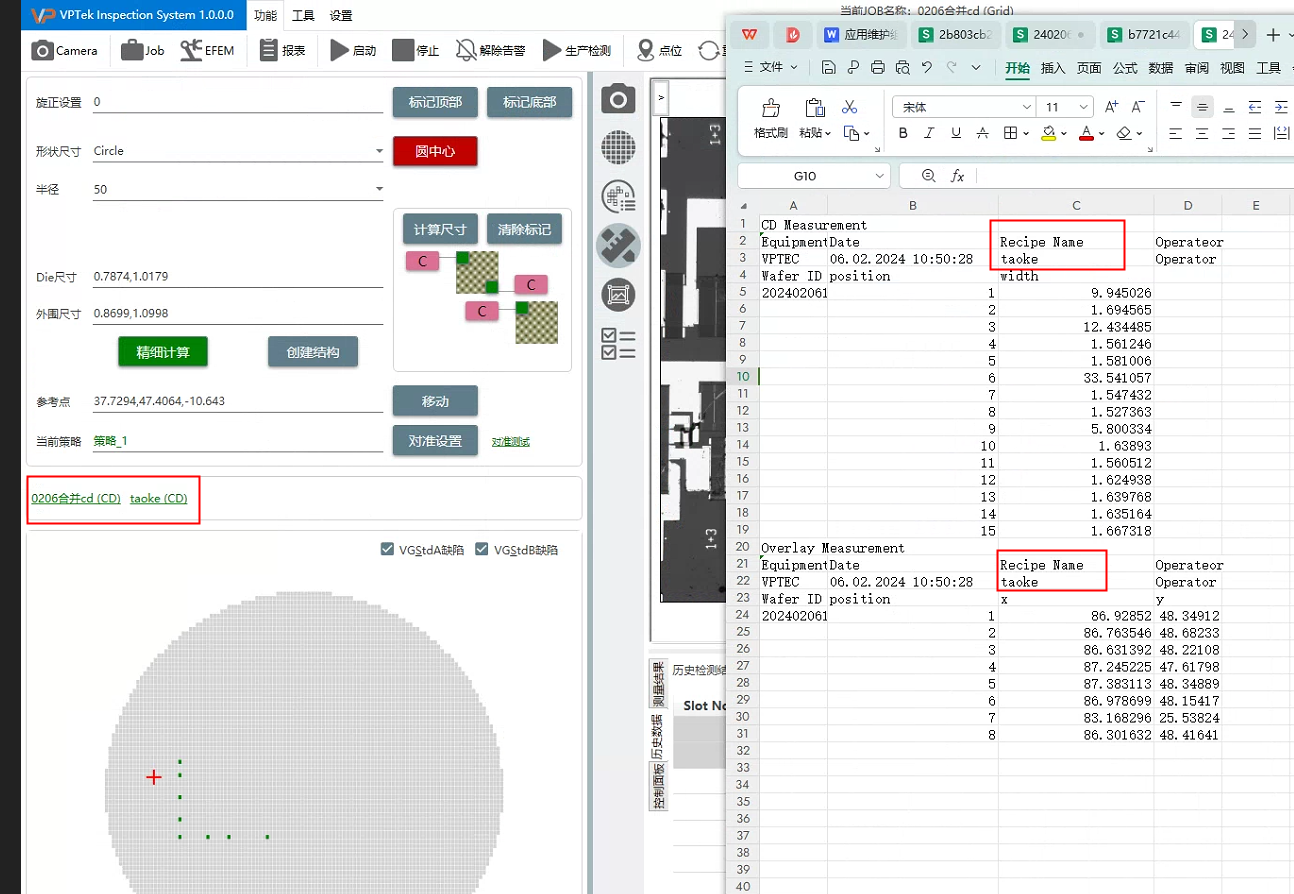The image size is (1294, 894).
Task: Switch to the 插入 ribbon tab
Action: (x=1053, y=67)
